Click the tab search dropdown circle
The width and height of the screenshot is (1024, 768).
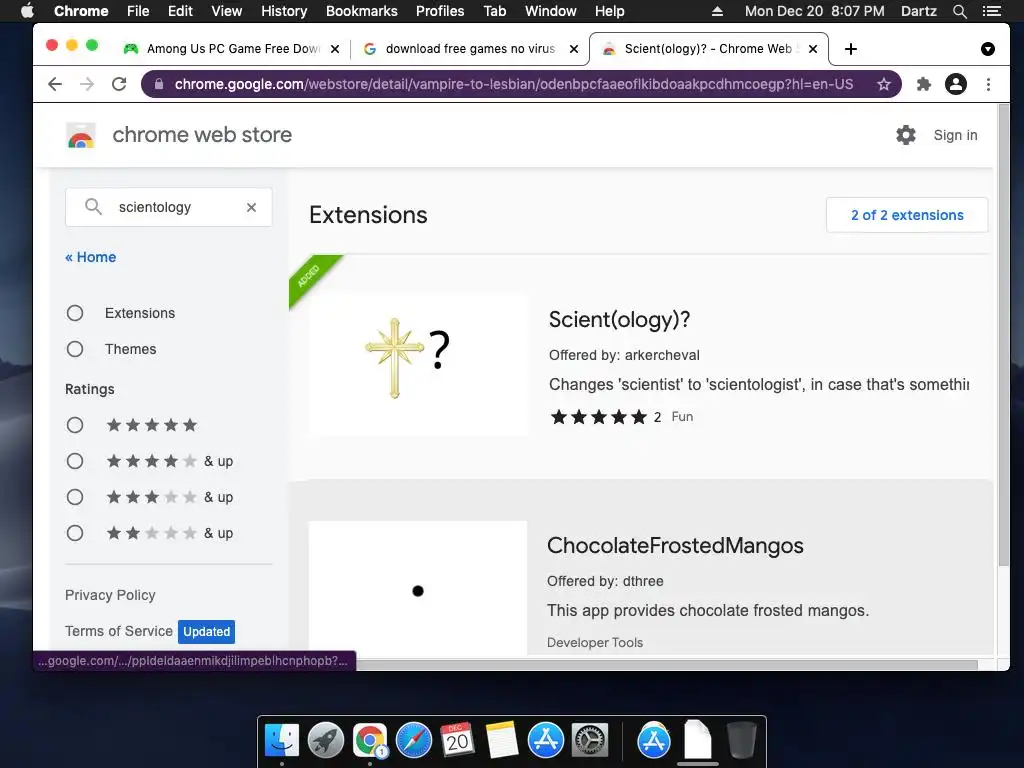pyautogui.click(x=988, y=49)
